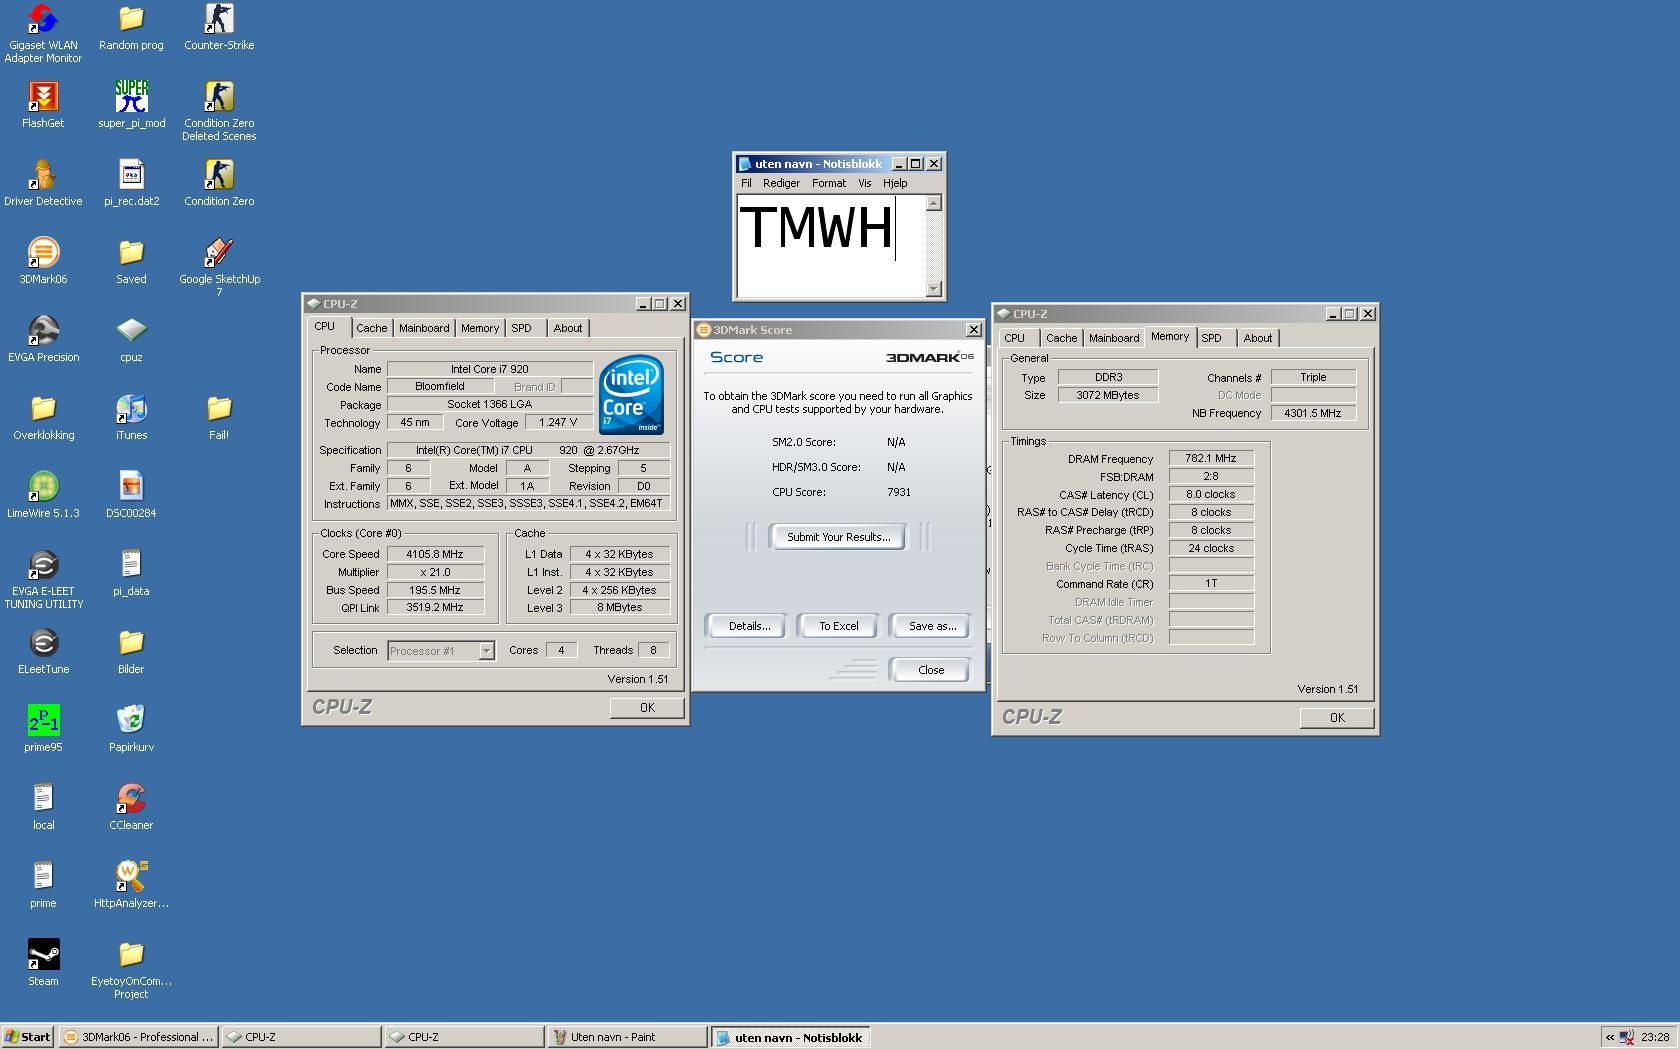Click To Excel button
This screenshot has width=1680, height=1050.
pos(838,626)
